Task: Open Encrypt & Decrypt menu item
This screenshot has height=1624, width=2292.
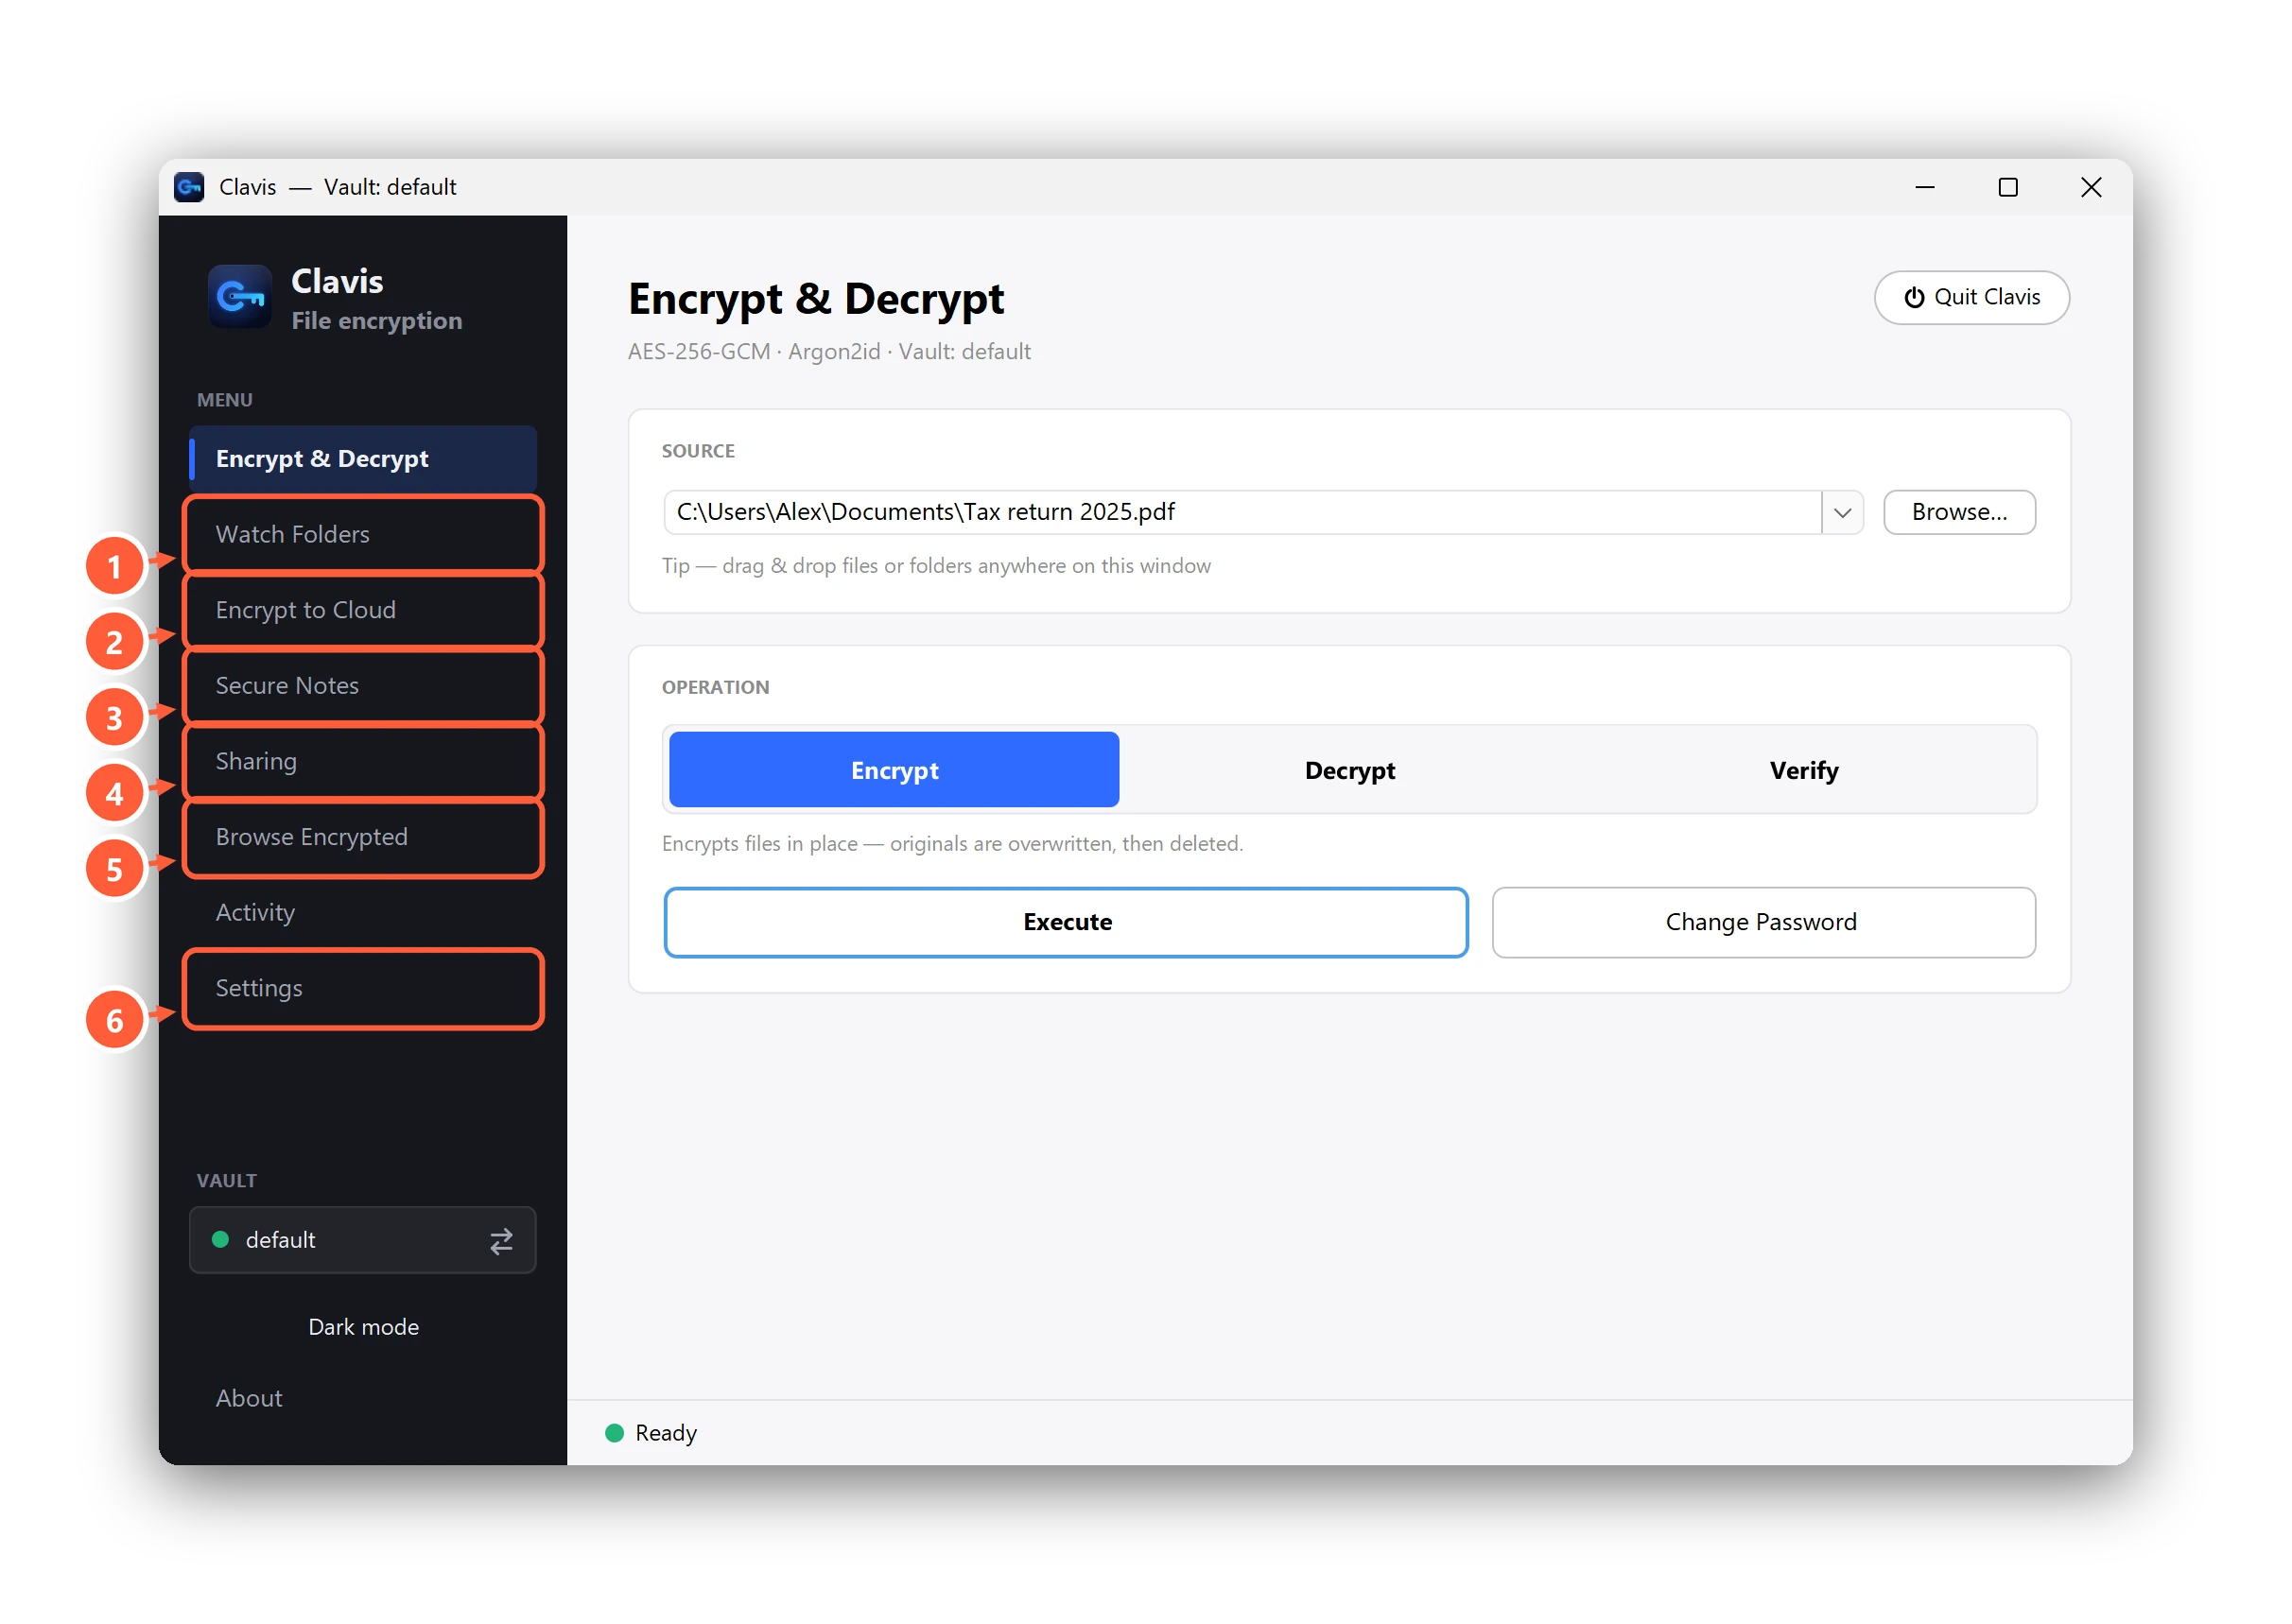Action: pos(363,459)
